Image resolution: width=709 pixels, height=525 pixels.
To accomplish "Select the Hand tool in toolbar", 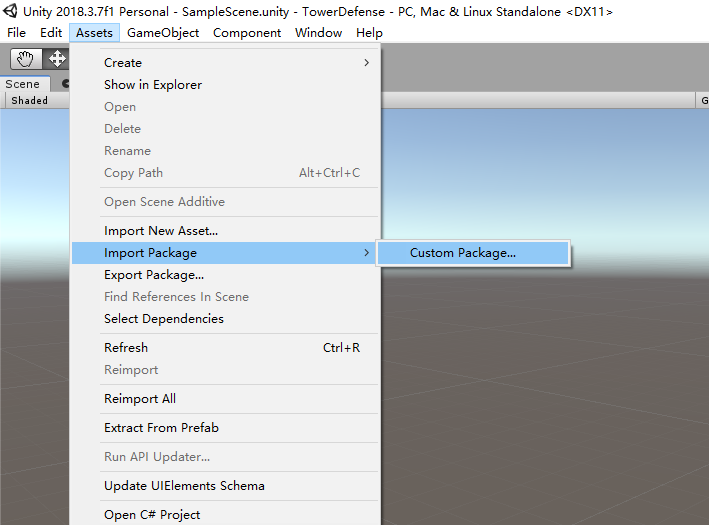I will pyautogui.click(x=26, y=59).
